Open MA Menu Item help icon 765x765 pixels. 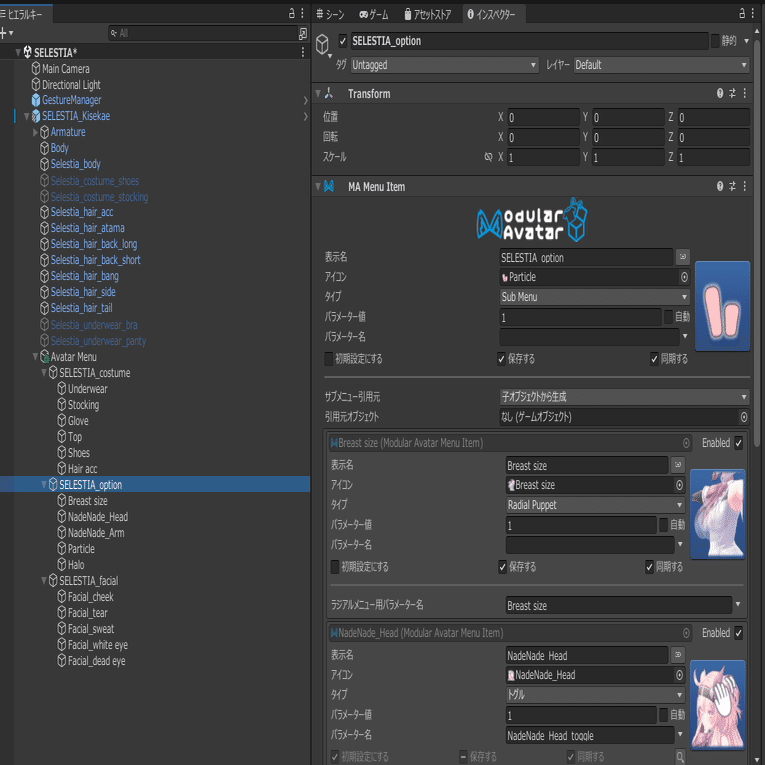point(720,186)
